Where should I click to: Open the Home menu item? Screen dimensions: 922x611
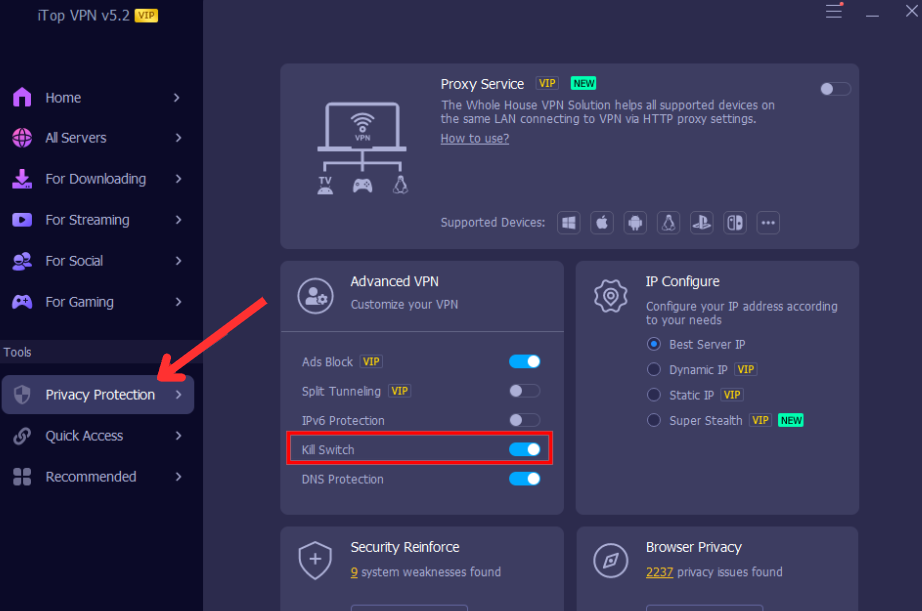(98, 98)
